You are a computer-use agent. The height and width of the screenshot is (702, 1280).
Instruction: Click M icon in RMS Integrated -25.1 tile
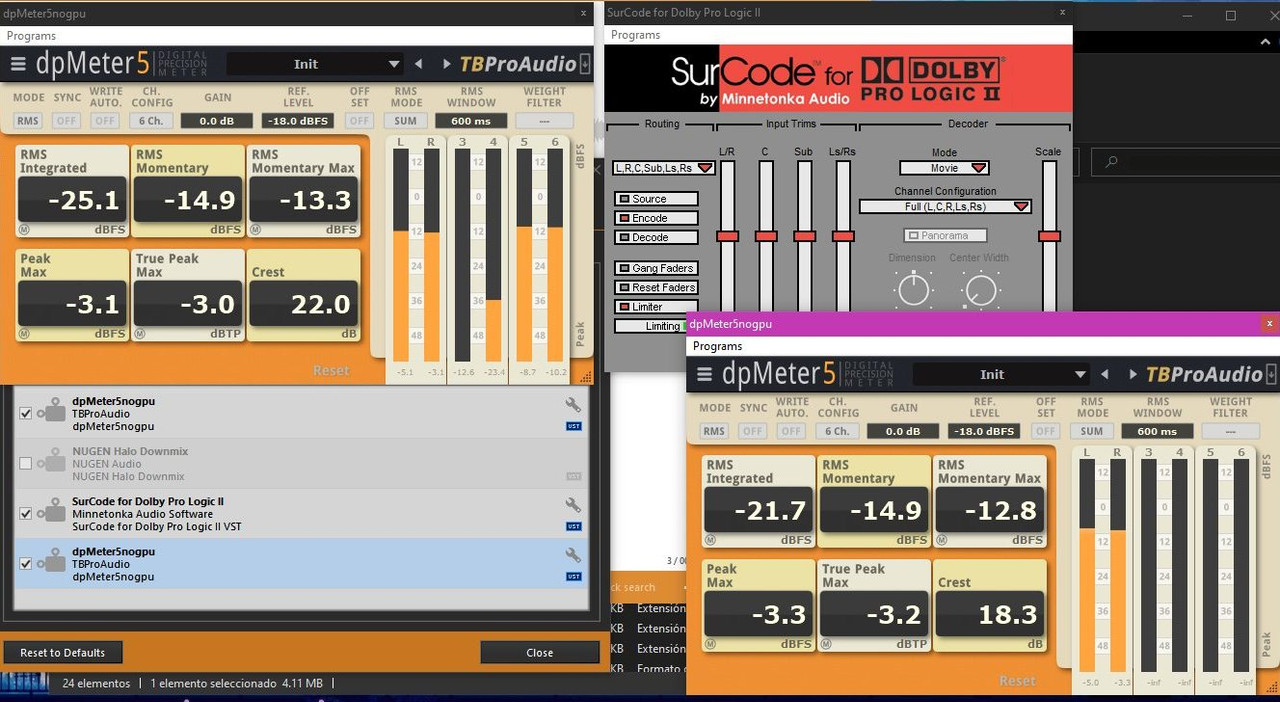click(x=24, y=230)
